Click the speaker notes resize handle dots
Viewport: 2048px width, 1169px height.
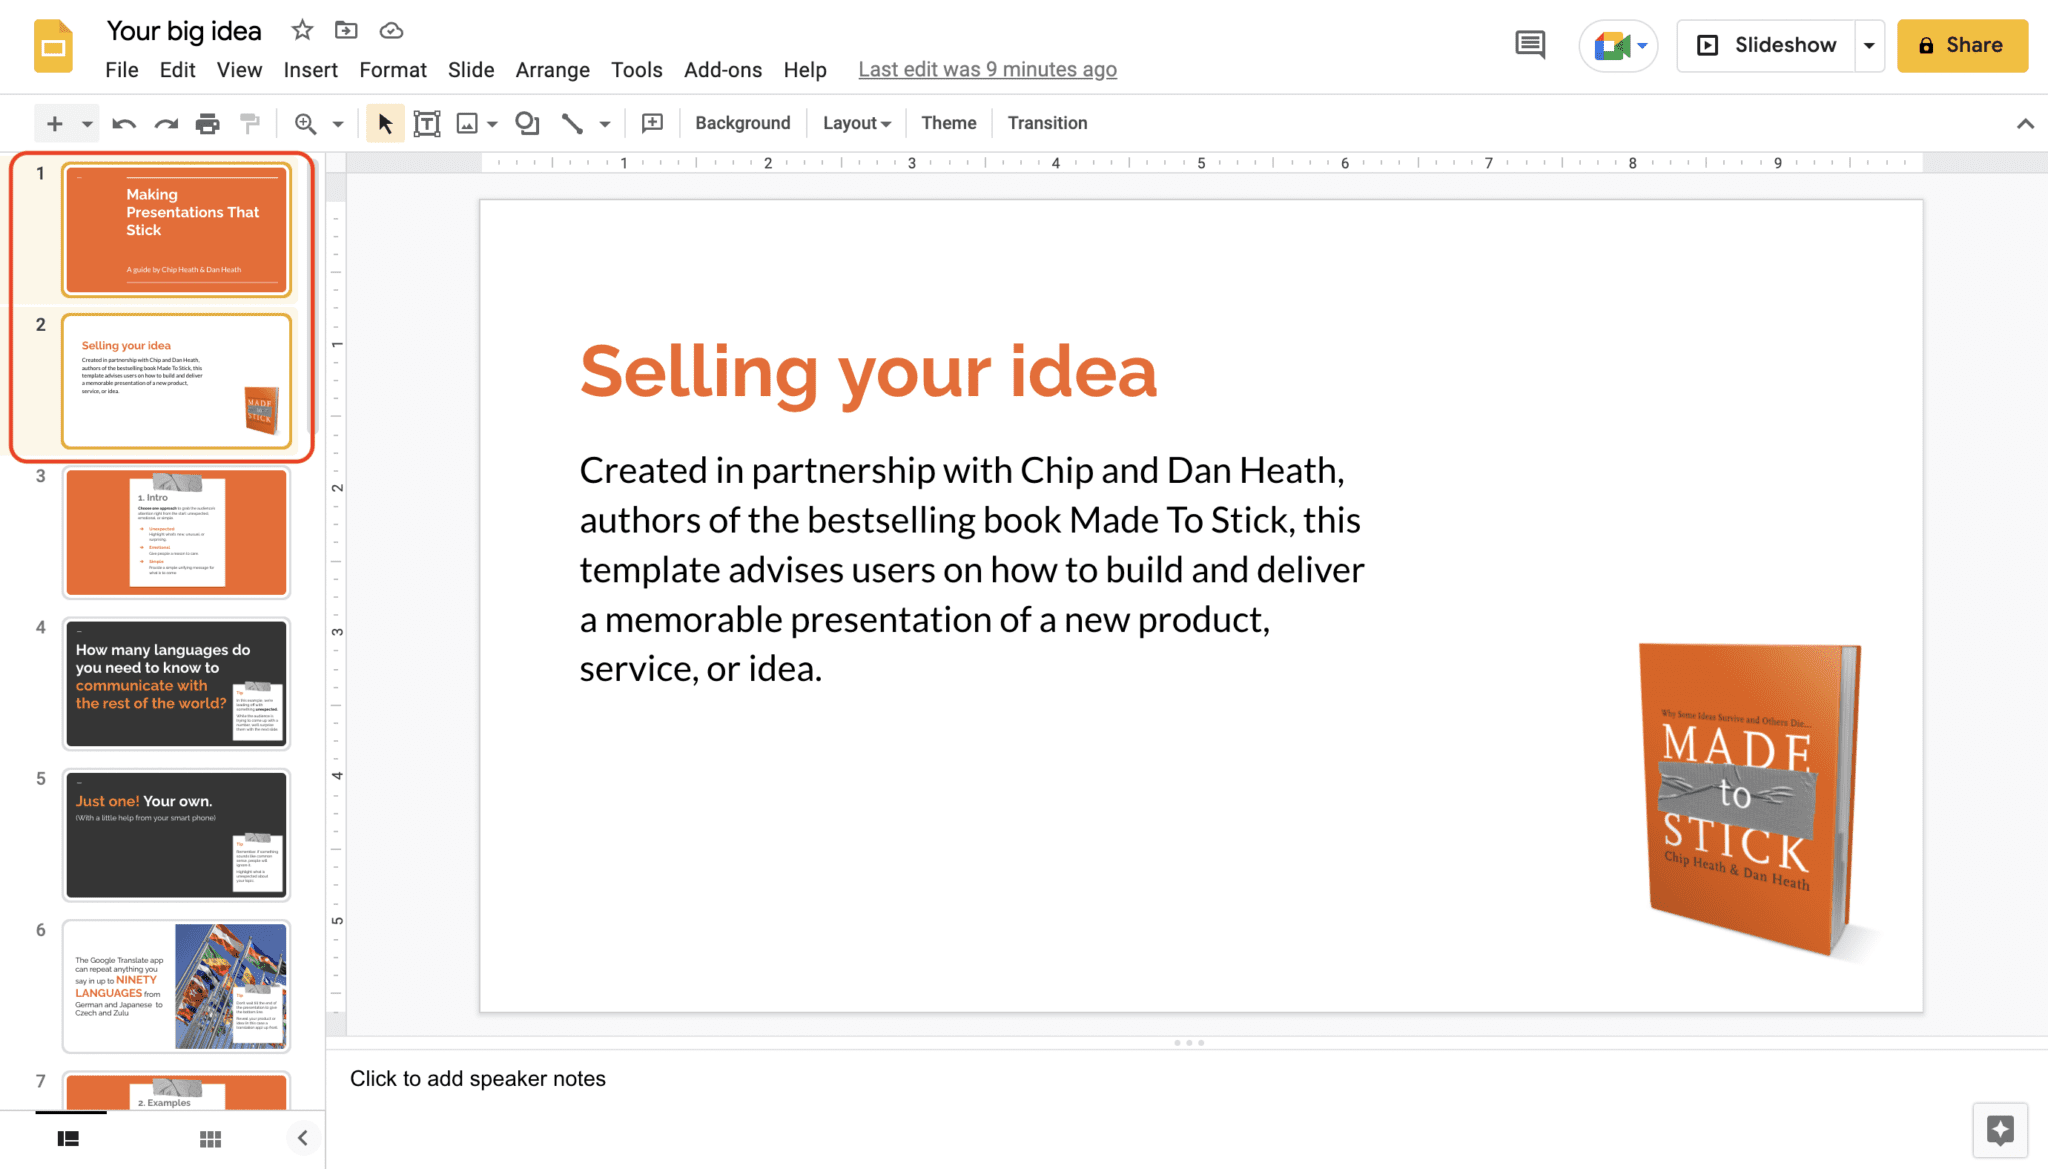coord(1188,1043)
